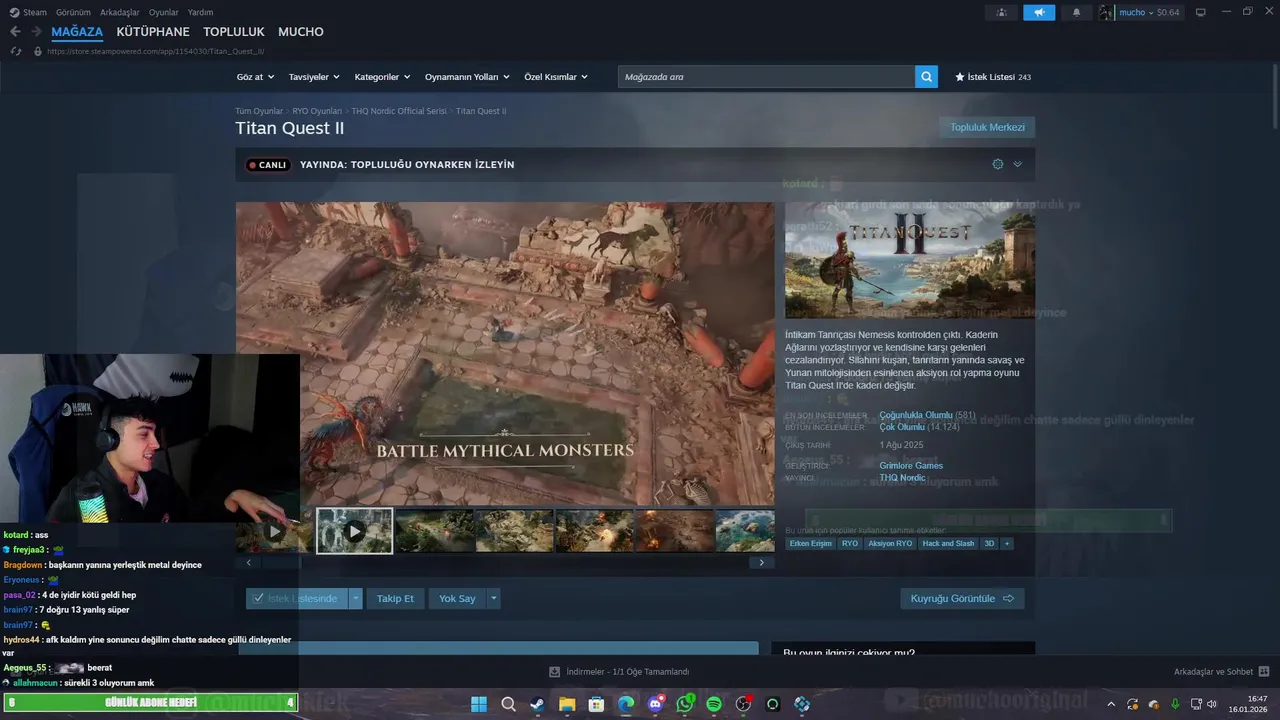Click the thumbnail strip scrollbar track
1280x720 pixels.
tap(505, 563)
